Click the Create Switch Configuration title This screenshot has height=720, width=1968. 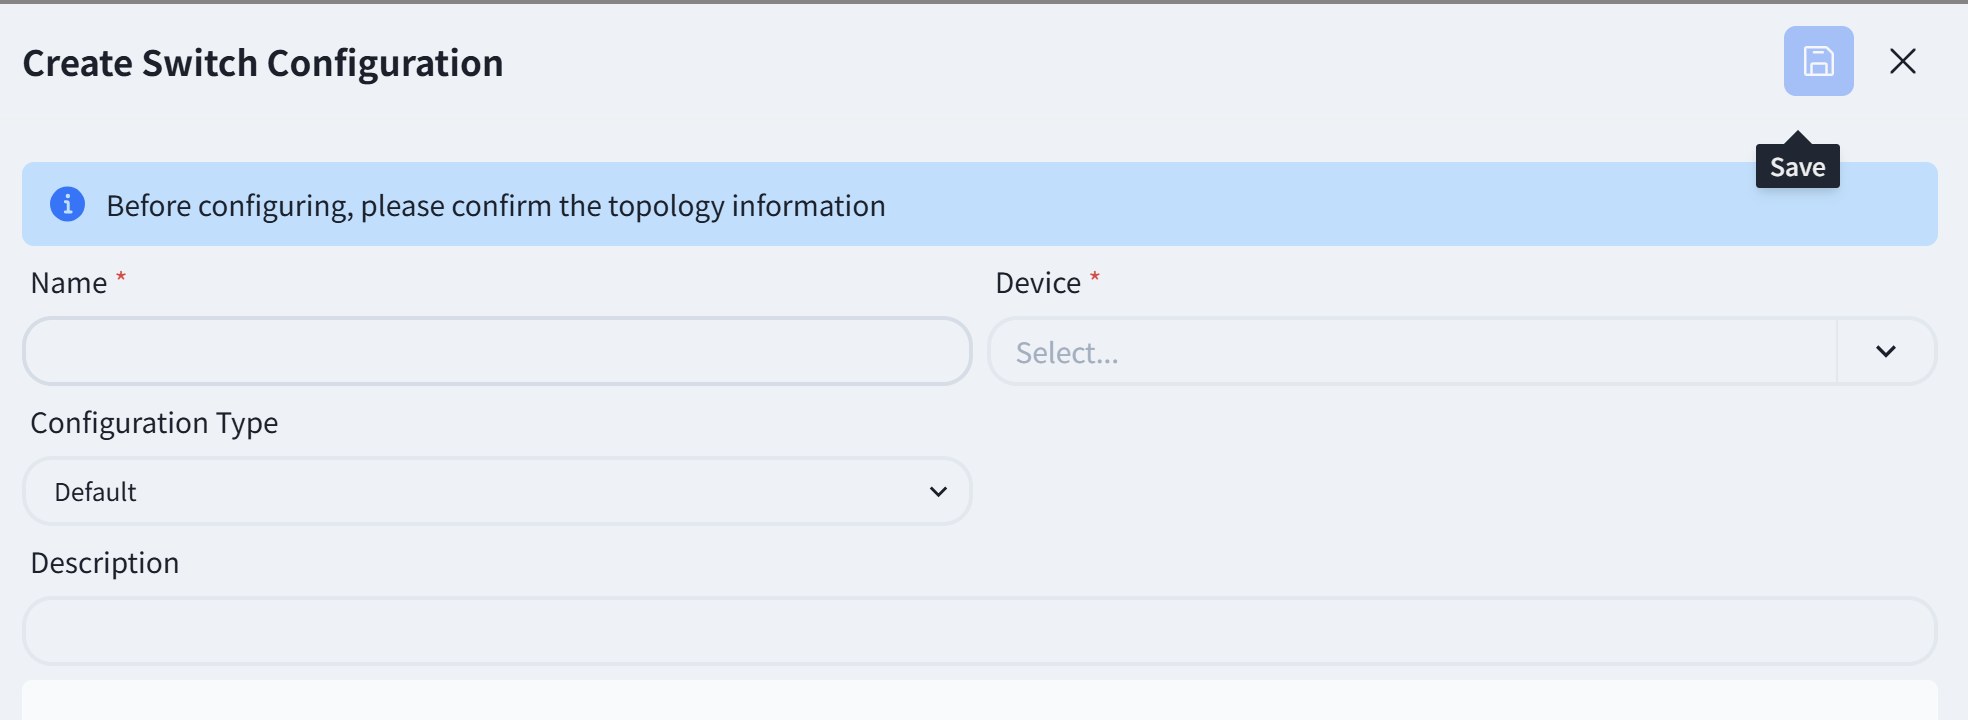tap(263, 63)
